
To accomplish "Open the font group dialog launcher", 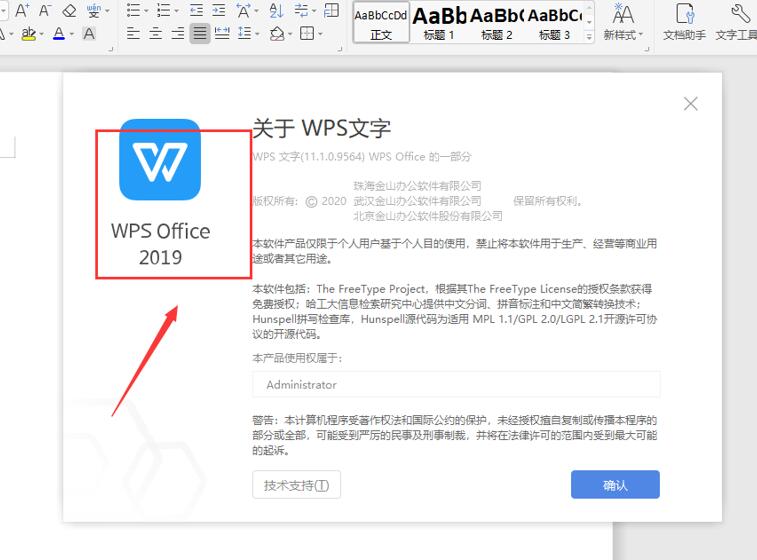I will click(111, 49).
